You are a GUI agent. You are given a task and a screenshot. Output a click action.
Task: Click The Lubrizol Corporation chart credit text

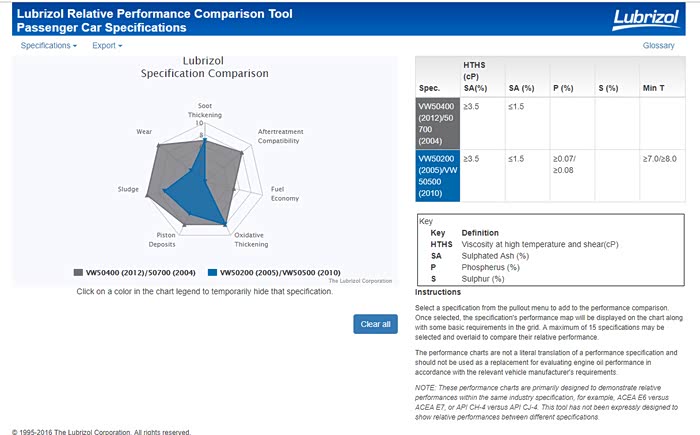[x=360, y=281]
